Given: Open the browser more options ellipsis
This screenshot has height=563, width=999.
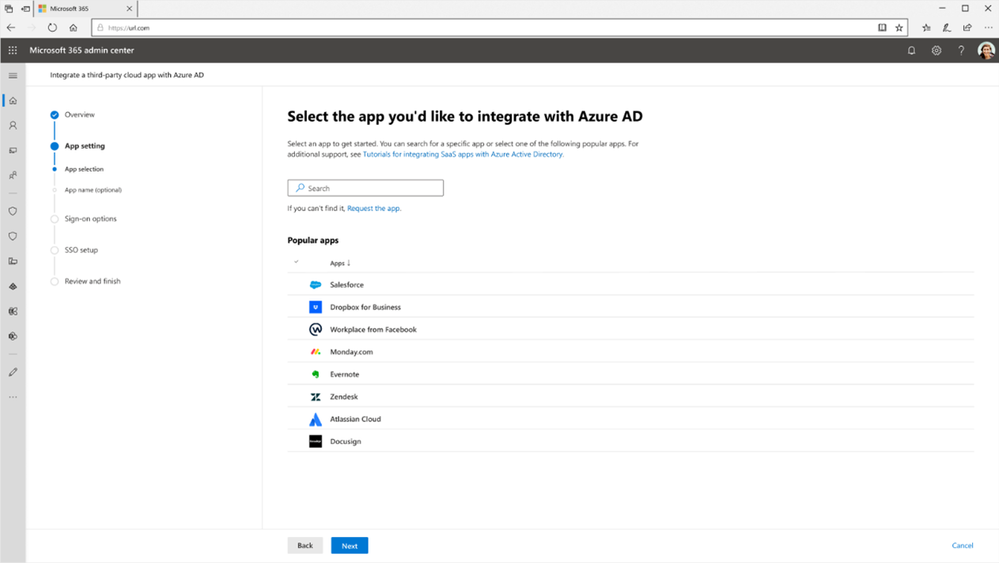Looking at the screenshot, I should pos(988,27).
